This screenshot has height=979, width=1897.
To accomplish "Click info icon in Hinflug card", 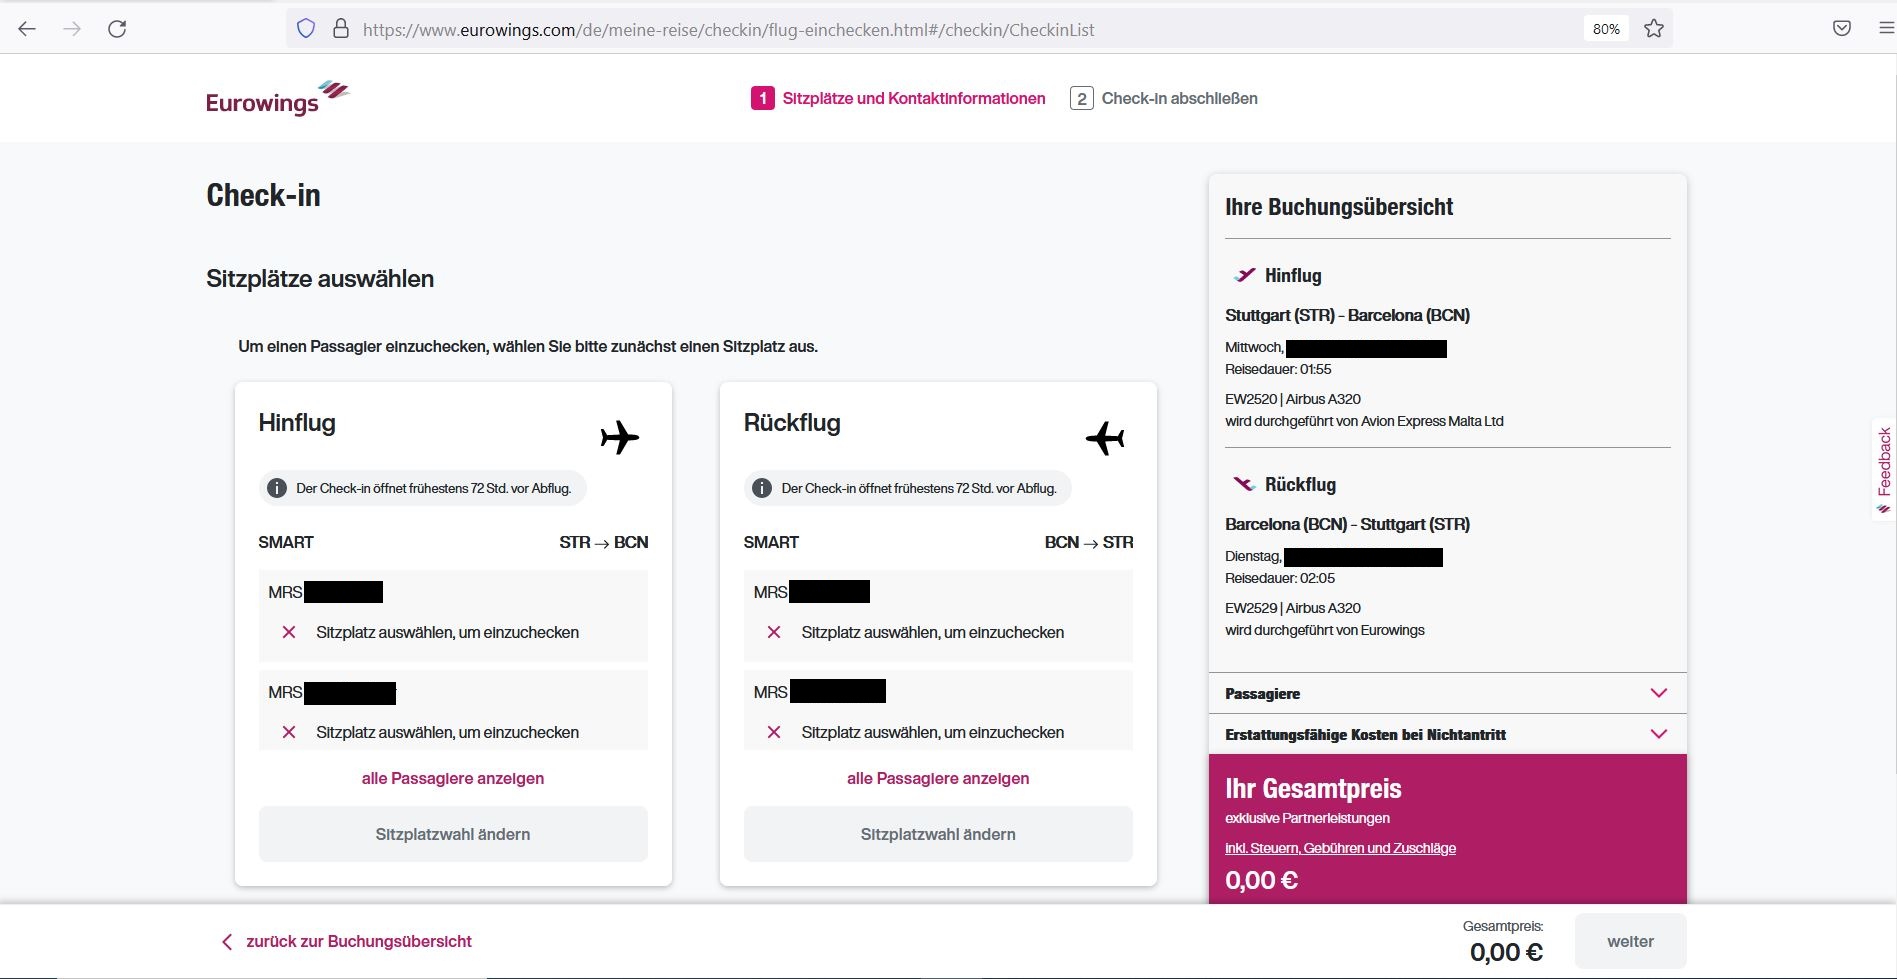I will pyautogui.click(x=277, y=488).
